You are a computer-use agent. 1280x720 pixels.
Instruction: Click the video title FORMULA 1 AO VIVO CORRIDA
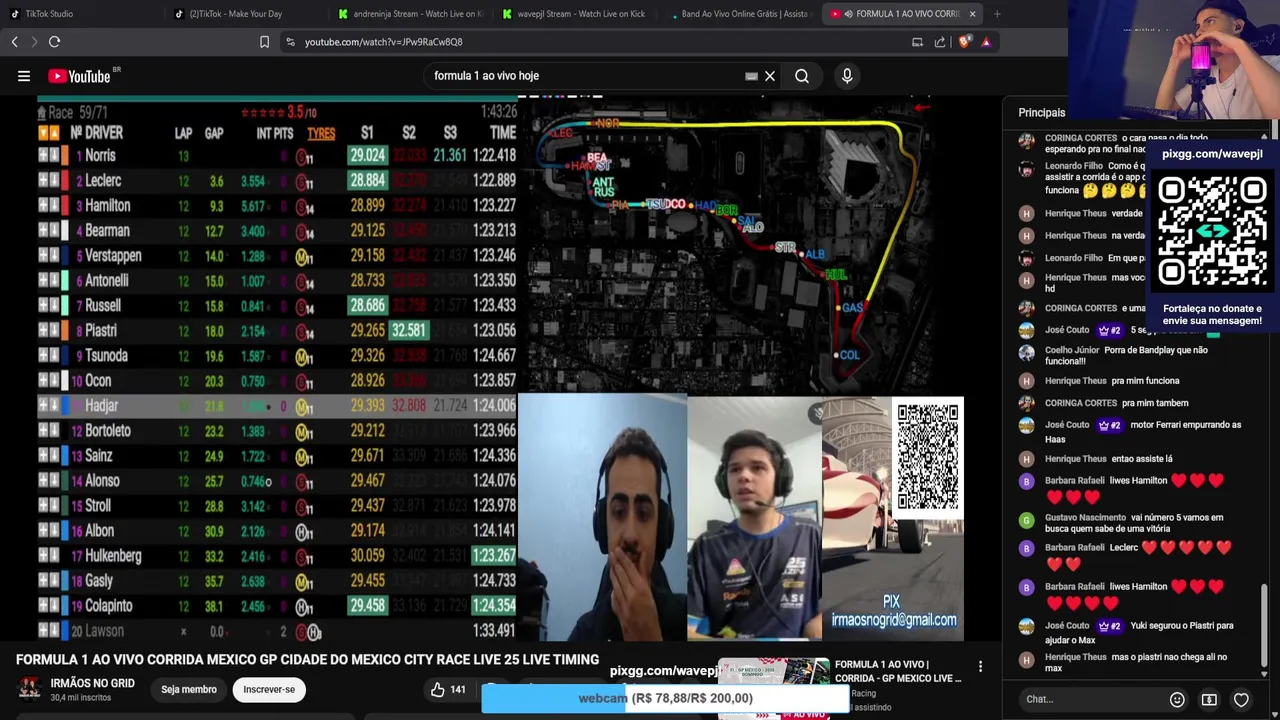(x=307, y=660)
